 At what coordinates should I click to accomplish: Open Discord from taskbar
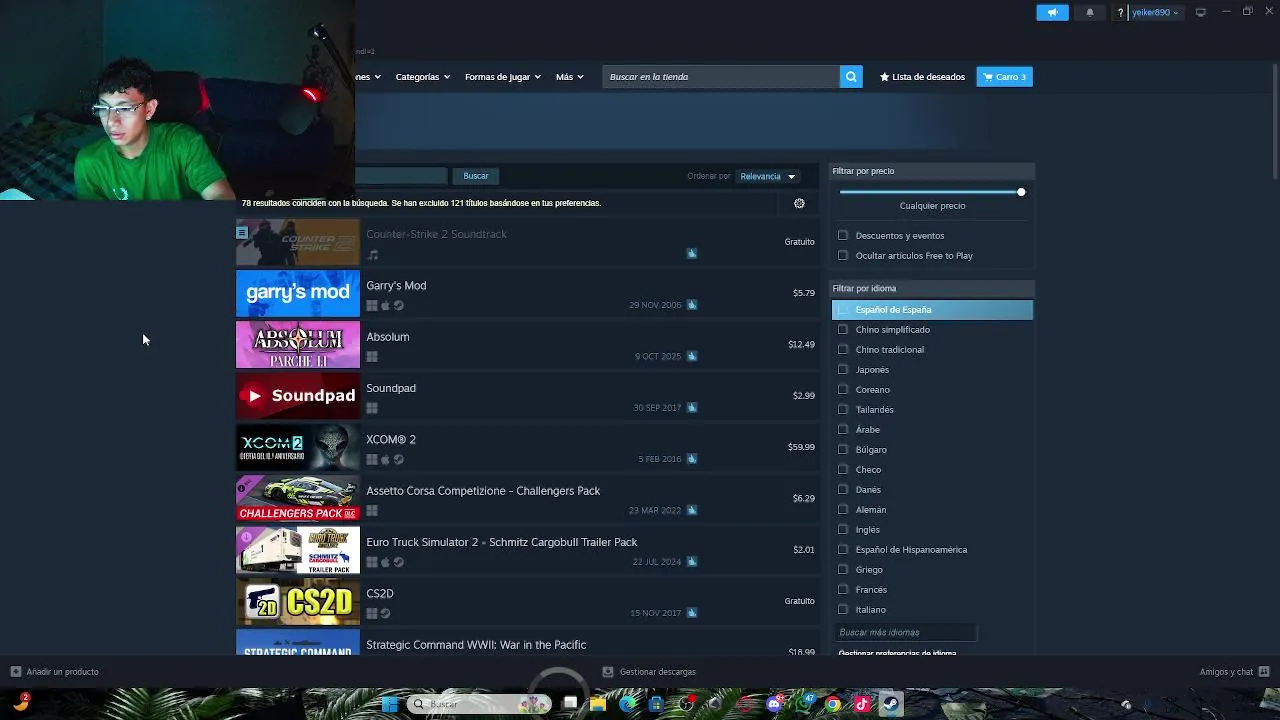coord(774,704)
